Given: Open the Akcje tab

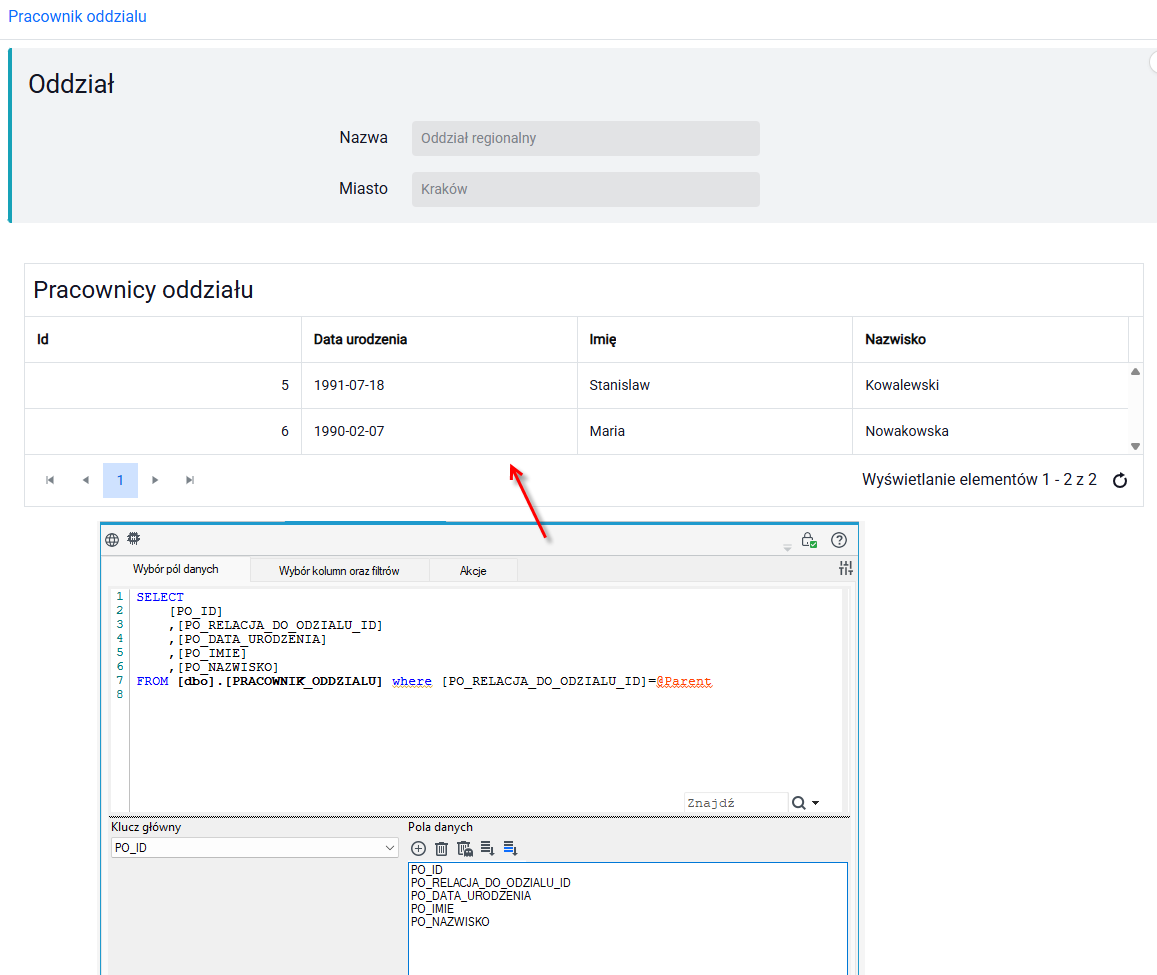Looking at the screenshot, I should click(473, 571).
